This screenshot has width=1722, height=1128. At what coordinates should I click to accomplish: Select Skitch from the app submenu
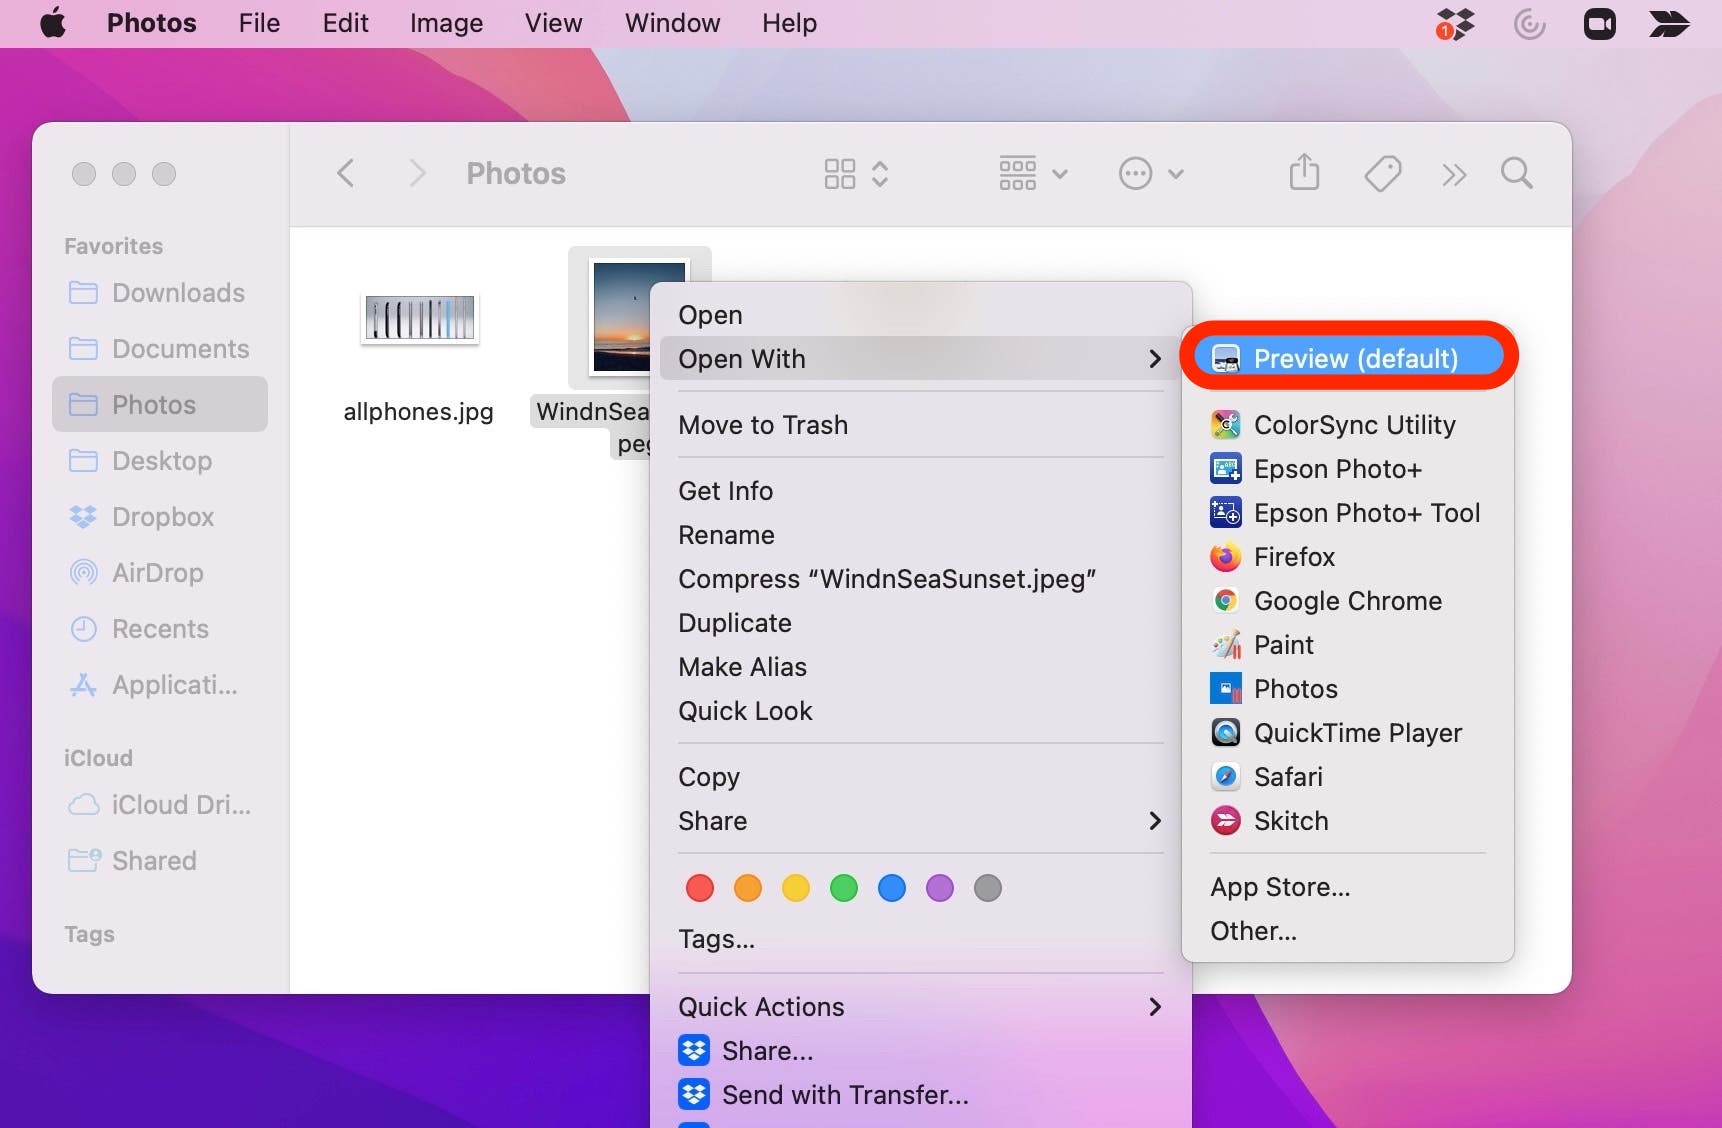coord(1290,821)
